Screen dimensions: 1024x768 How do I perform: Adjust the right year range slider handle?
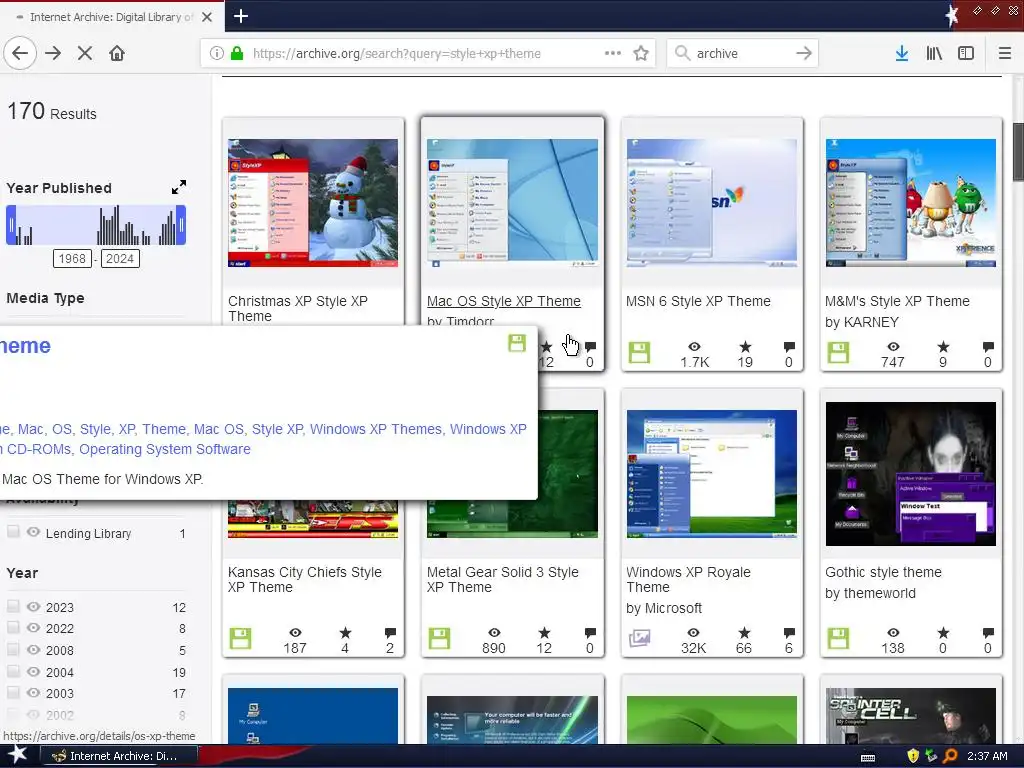click(x=181, y=225)
